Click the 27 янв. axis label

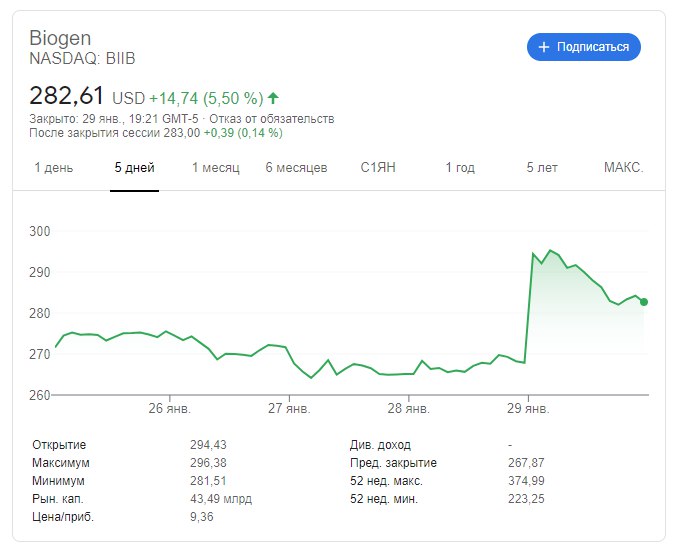click(x=289, y=409)
